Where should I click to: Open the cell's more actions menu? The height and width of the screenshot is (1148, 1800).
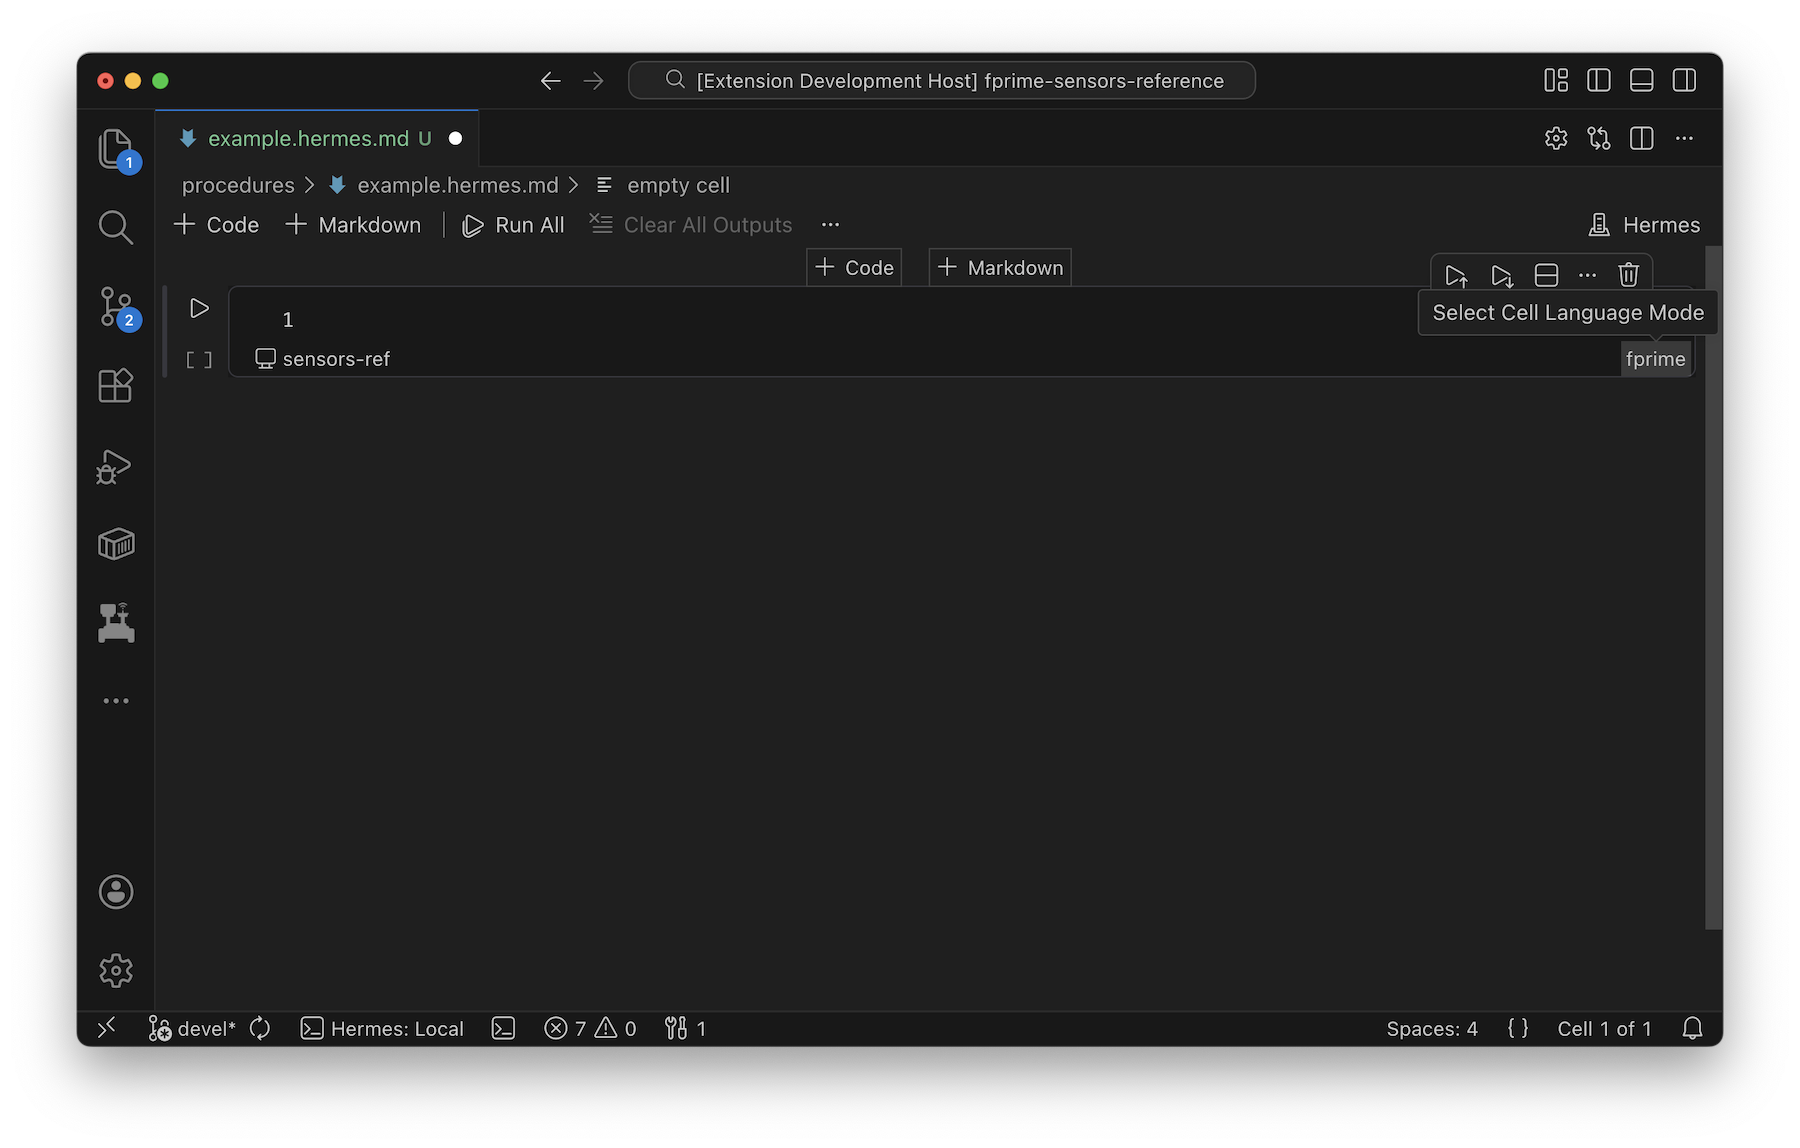tap(1587, 274)
